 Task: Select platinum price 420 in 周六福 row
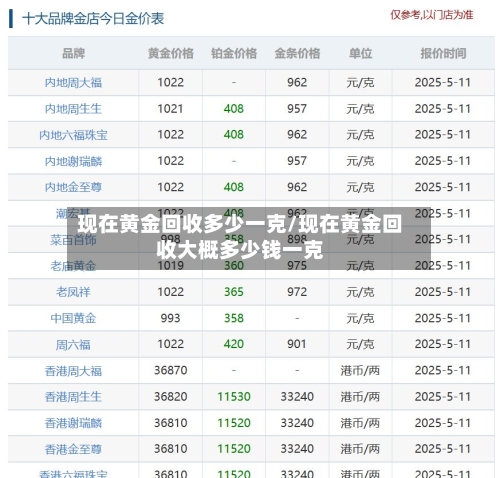coord(234,344)
